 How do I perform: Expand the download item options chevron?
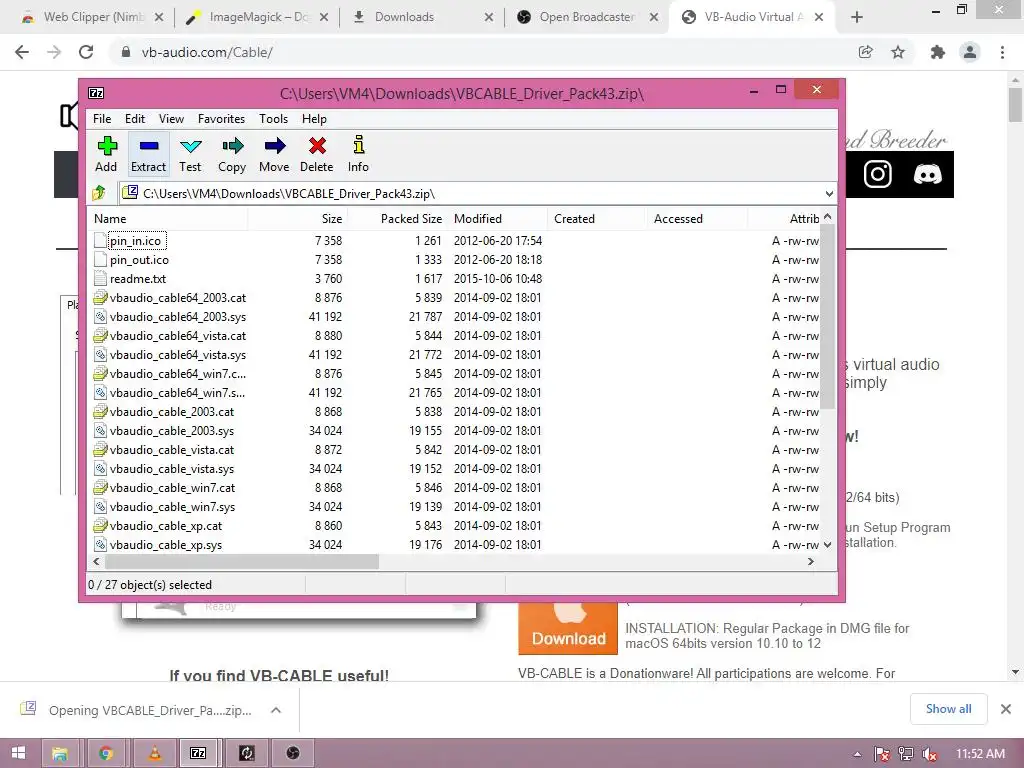tap(276, 711)
